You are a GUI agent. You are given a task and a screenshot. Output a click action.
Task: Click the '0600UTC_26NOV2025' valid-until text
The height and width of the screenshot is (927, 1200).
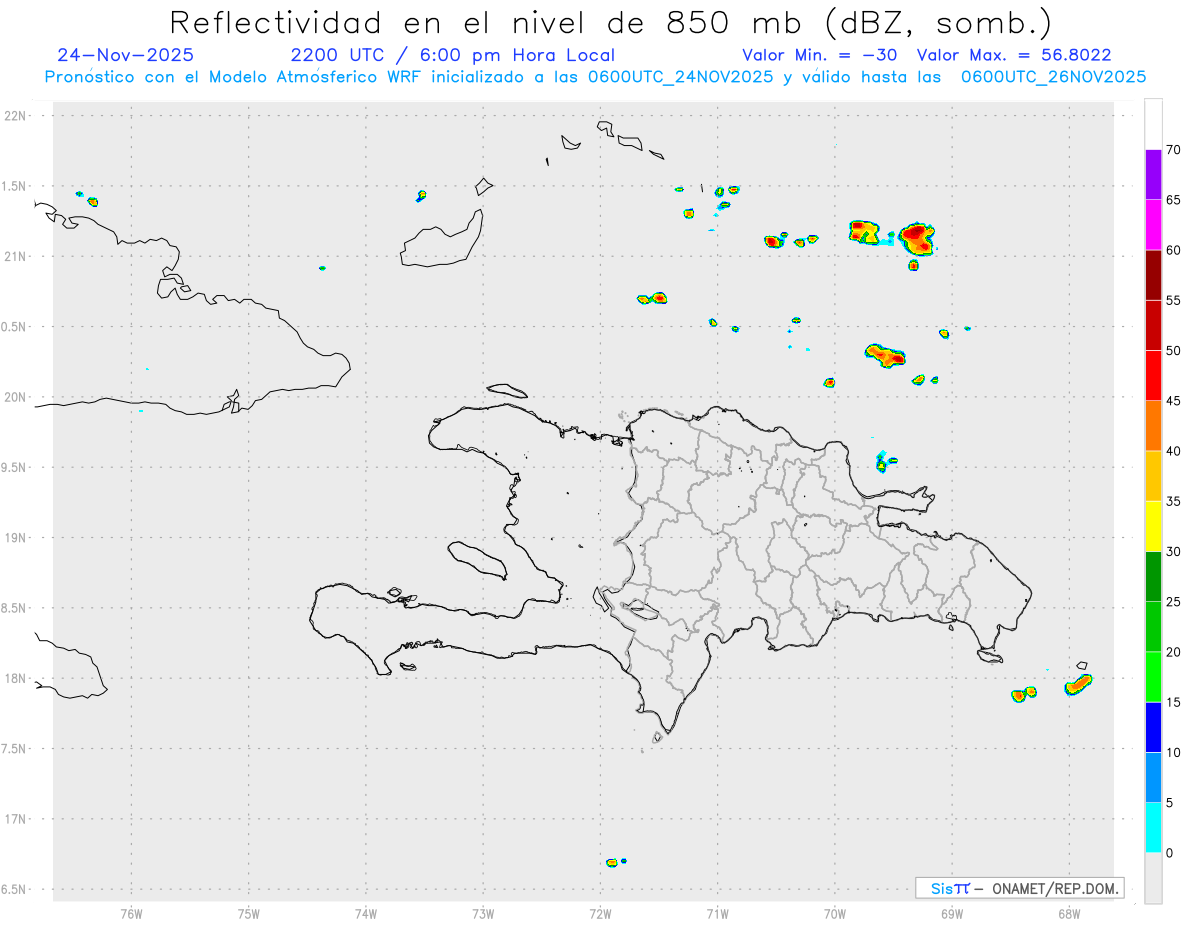[1053, 77]
